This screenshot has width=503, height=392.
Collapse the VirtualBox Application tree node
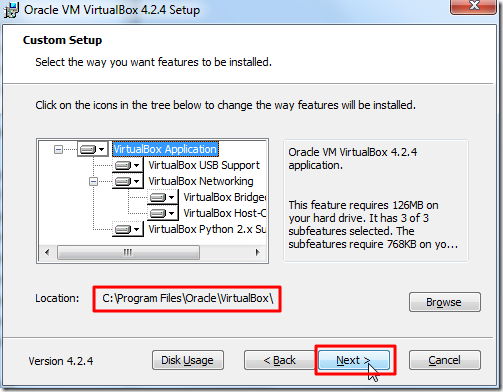[58, 149]
